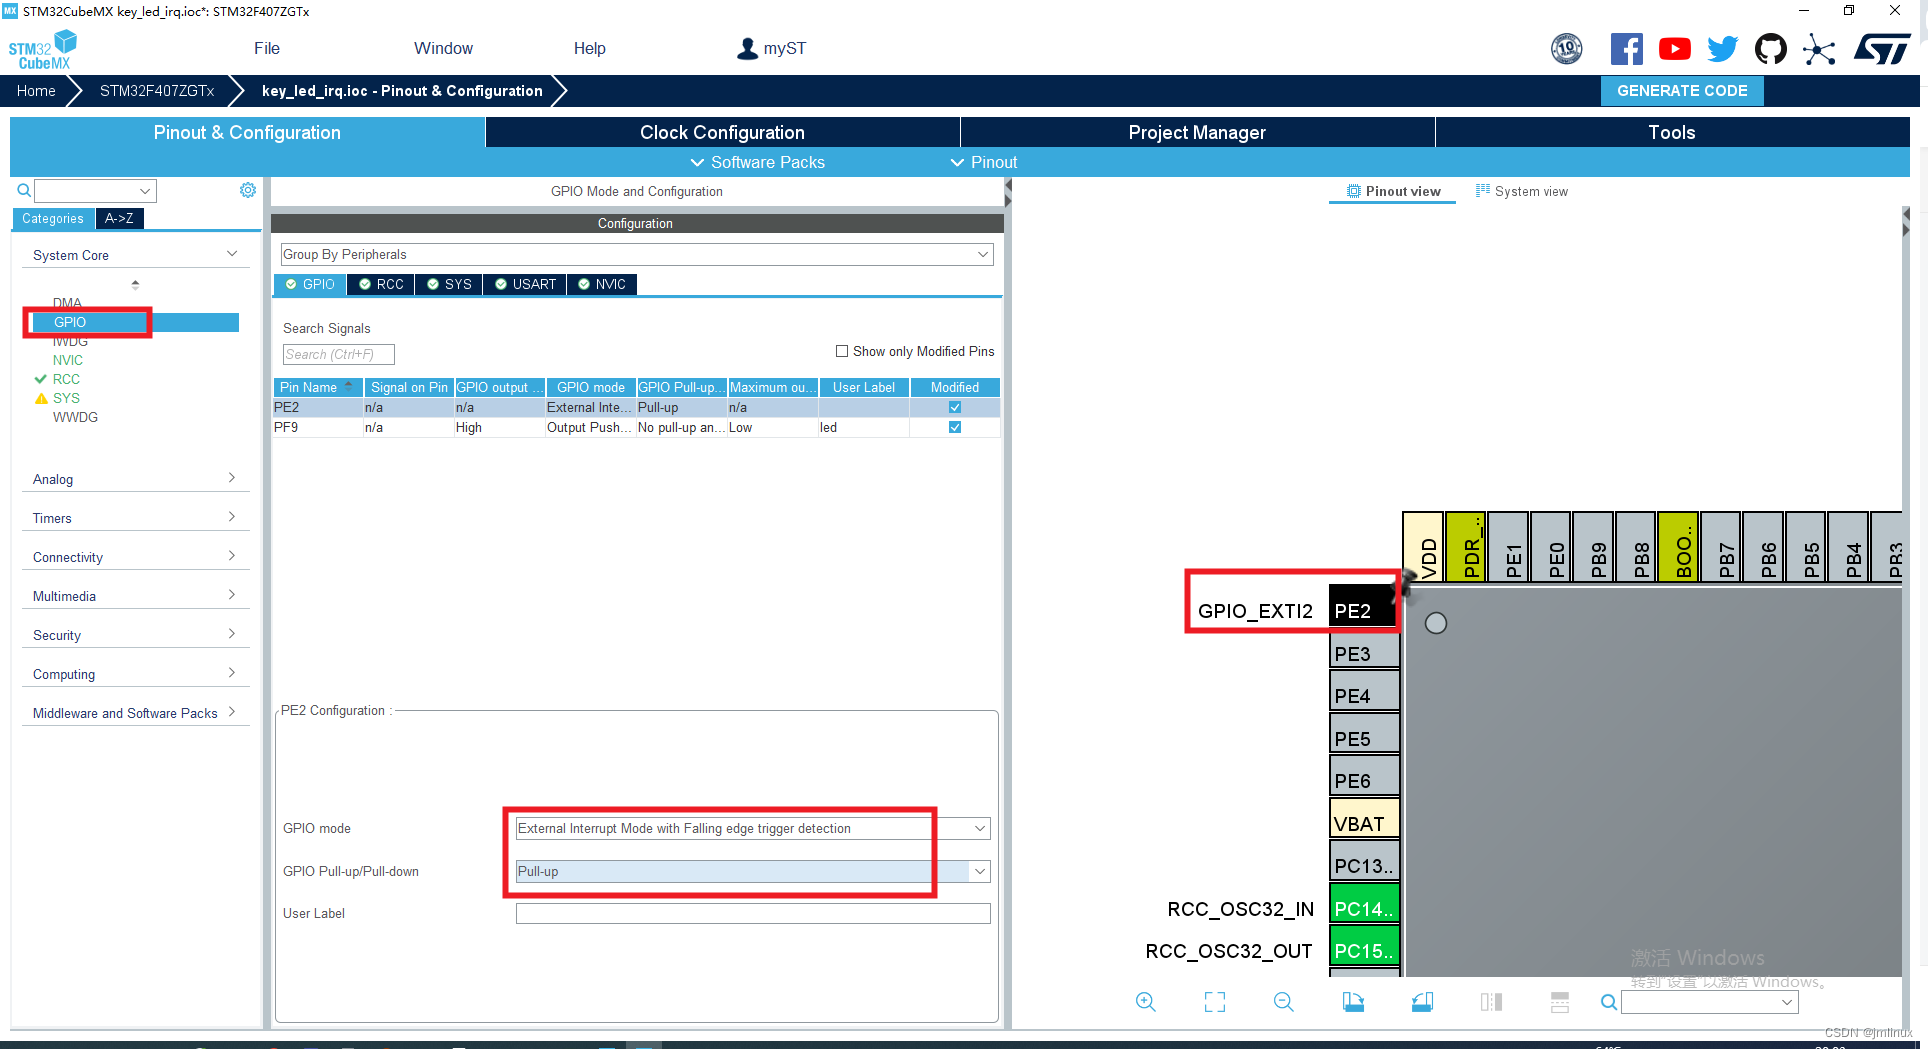
Task: Switch to the USART configuration tab
Action: coord(525,284)
